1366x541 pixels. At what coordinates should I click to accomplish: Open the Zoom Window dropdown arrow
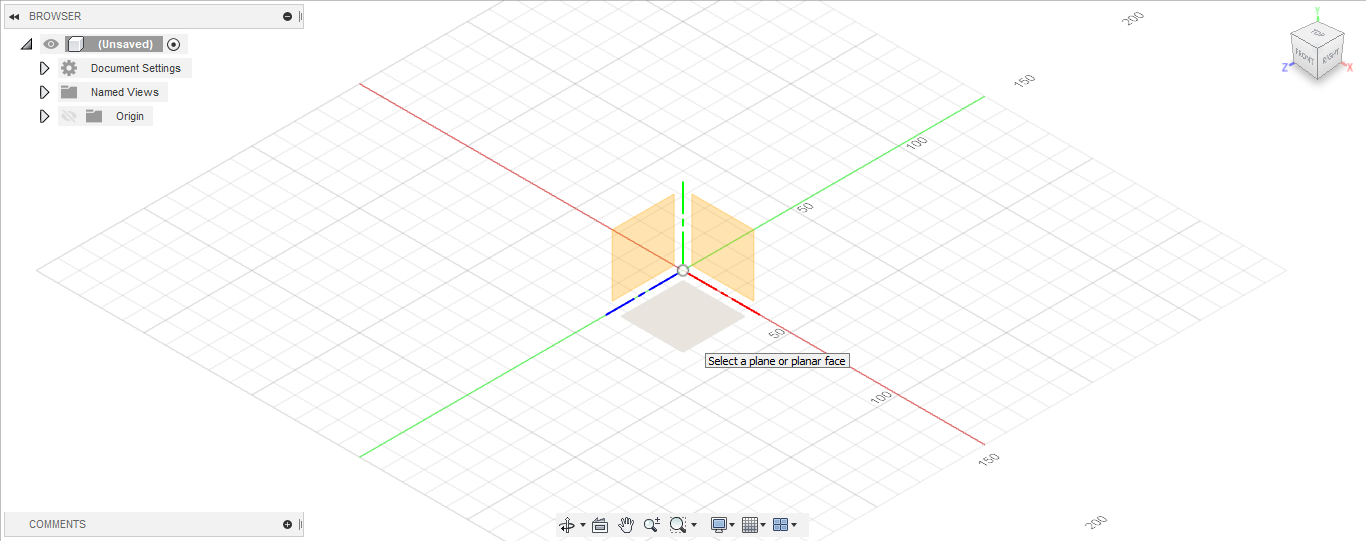pyautogui.click(x=694, y=525)
